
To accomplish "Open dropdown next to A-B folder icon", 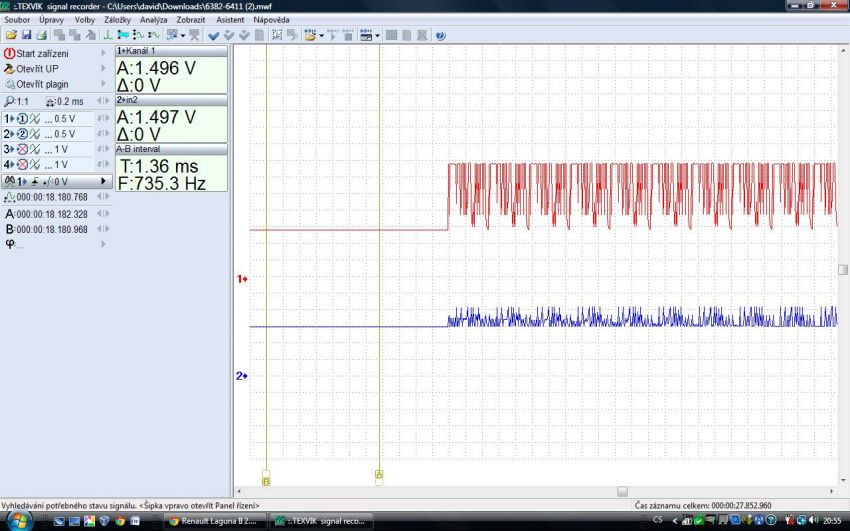I will (322, 36).
